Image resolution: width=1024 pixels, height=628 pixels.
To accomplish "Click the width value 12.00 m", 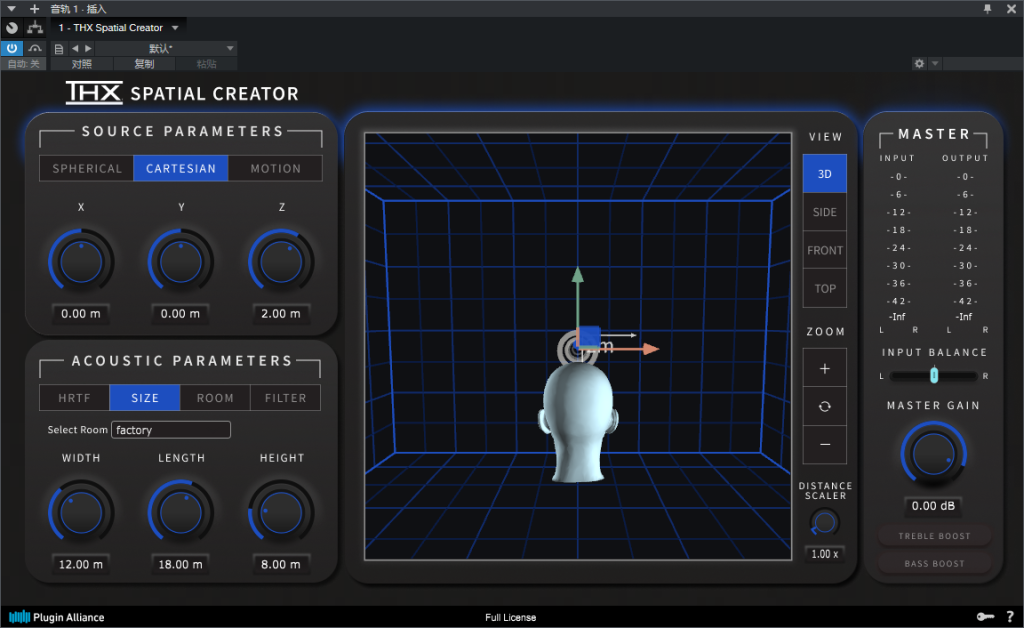I will (x=81, y=565).
